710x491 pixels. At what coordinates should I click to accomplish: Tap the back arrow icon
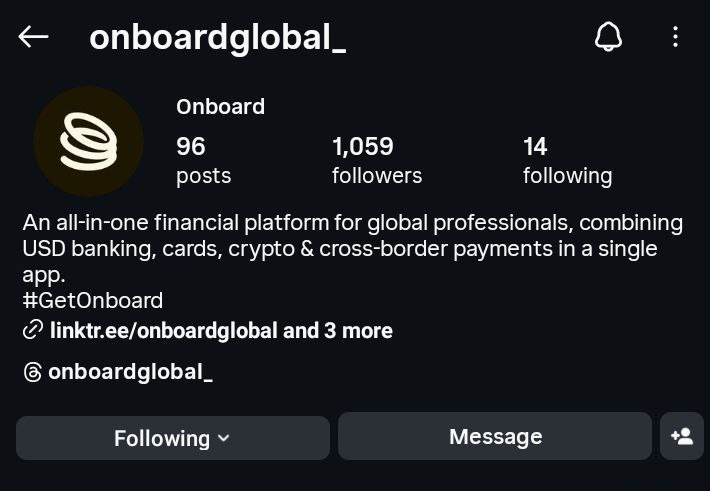coord(33,37)
